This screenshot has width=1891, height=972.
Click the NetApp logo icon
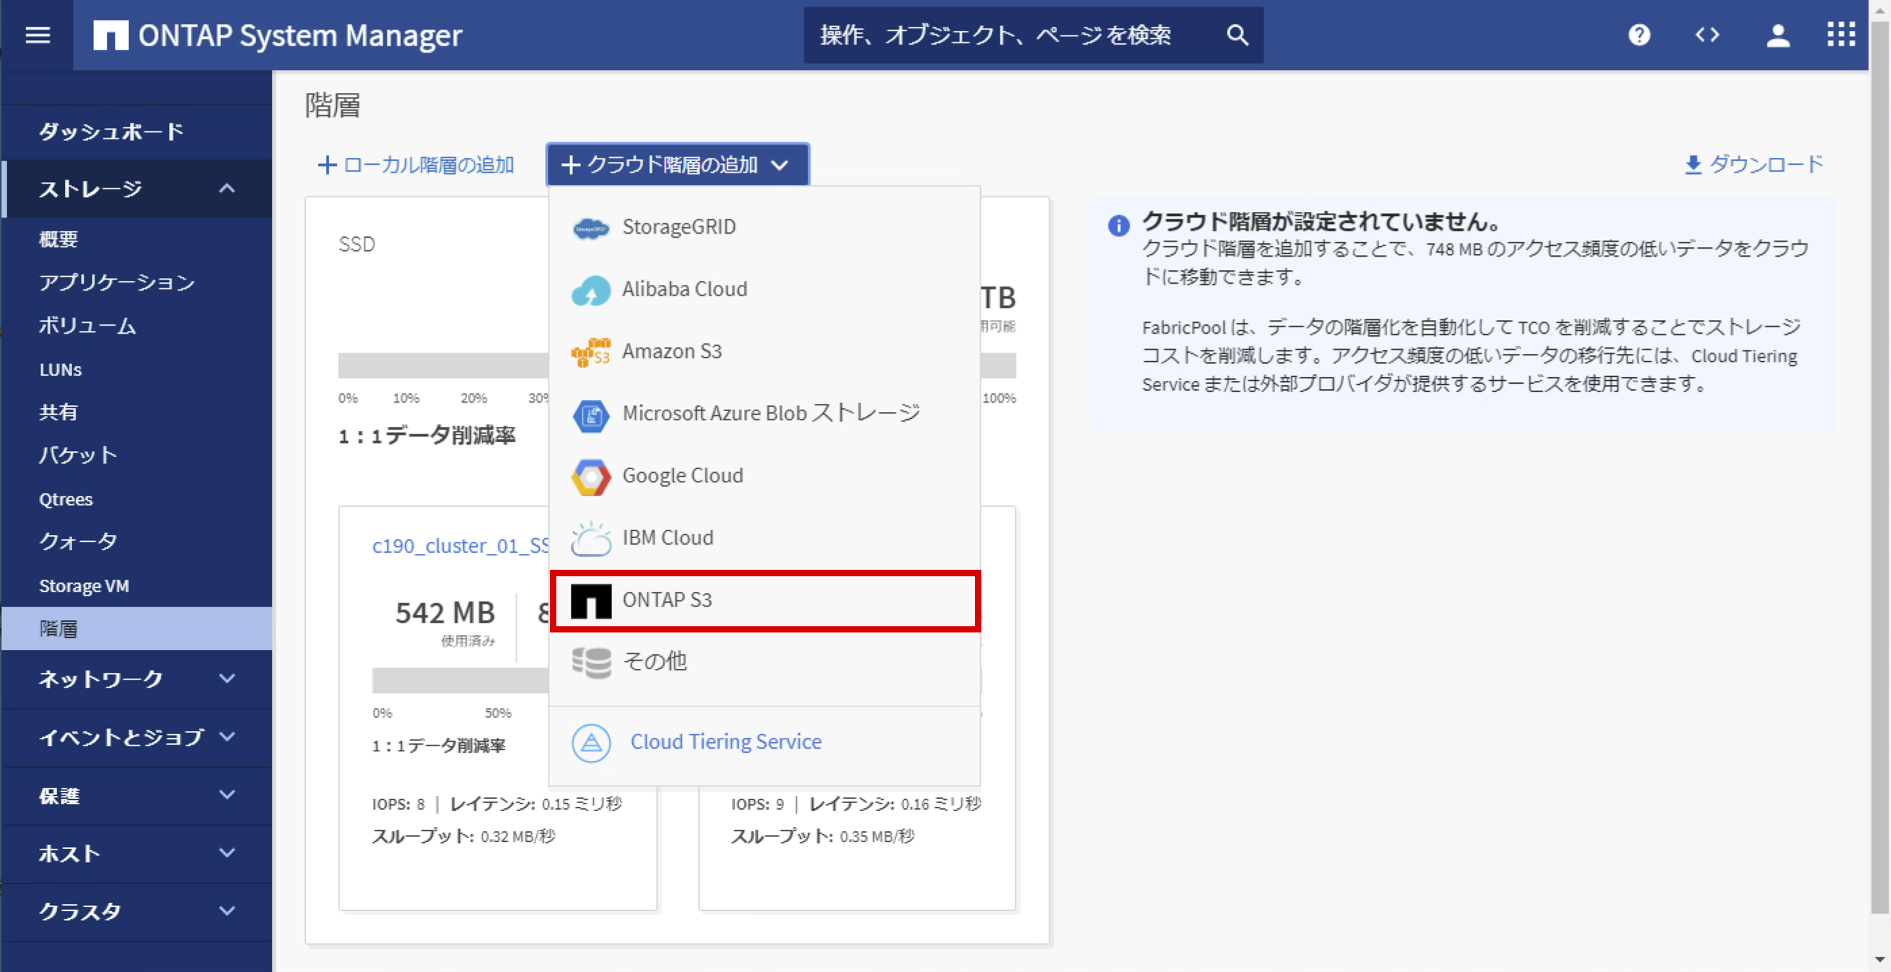click(x=110, y=35)
